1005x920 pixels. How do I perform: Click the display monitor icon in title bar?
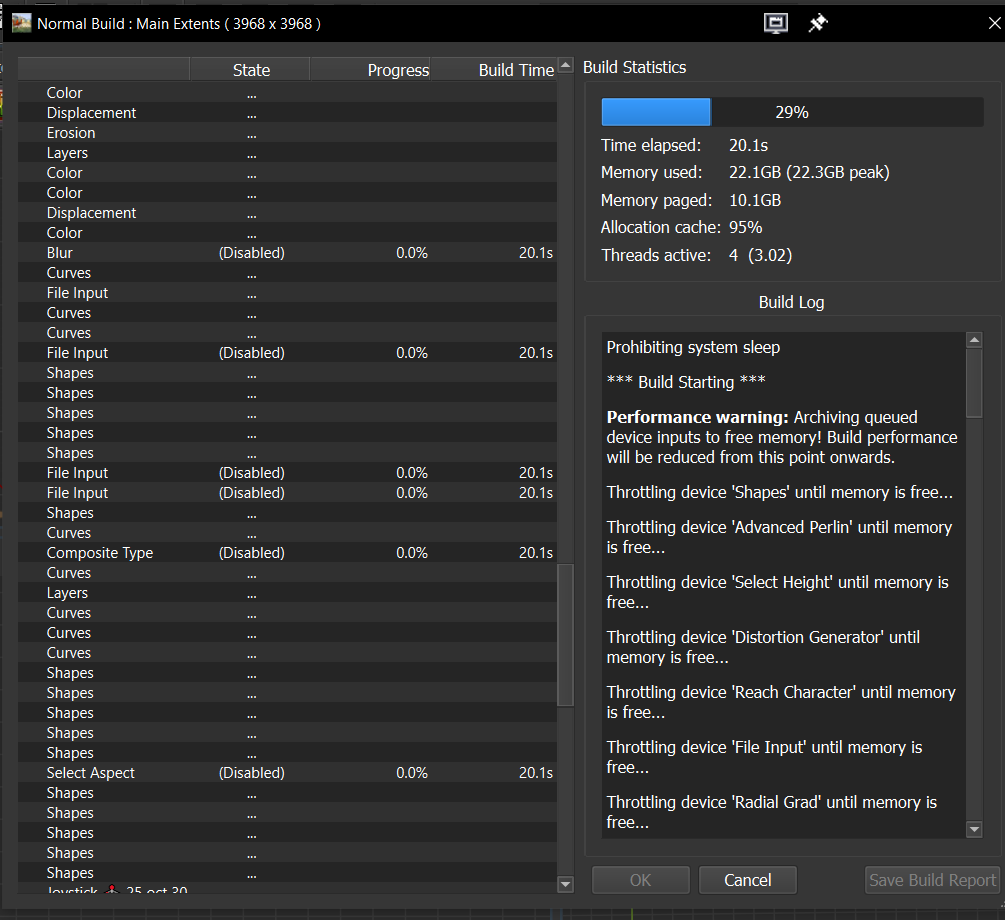coord(776,23)
